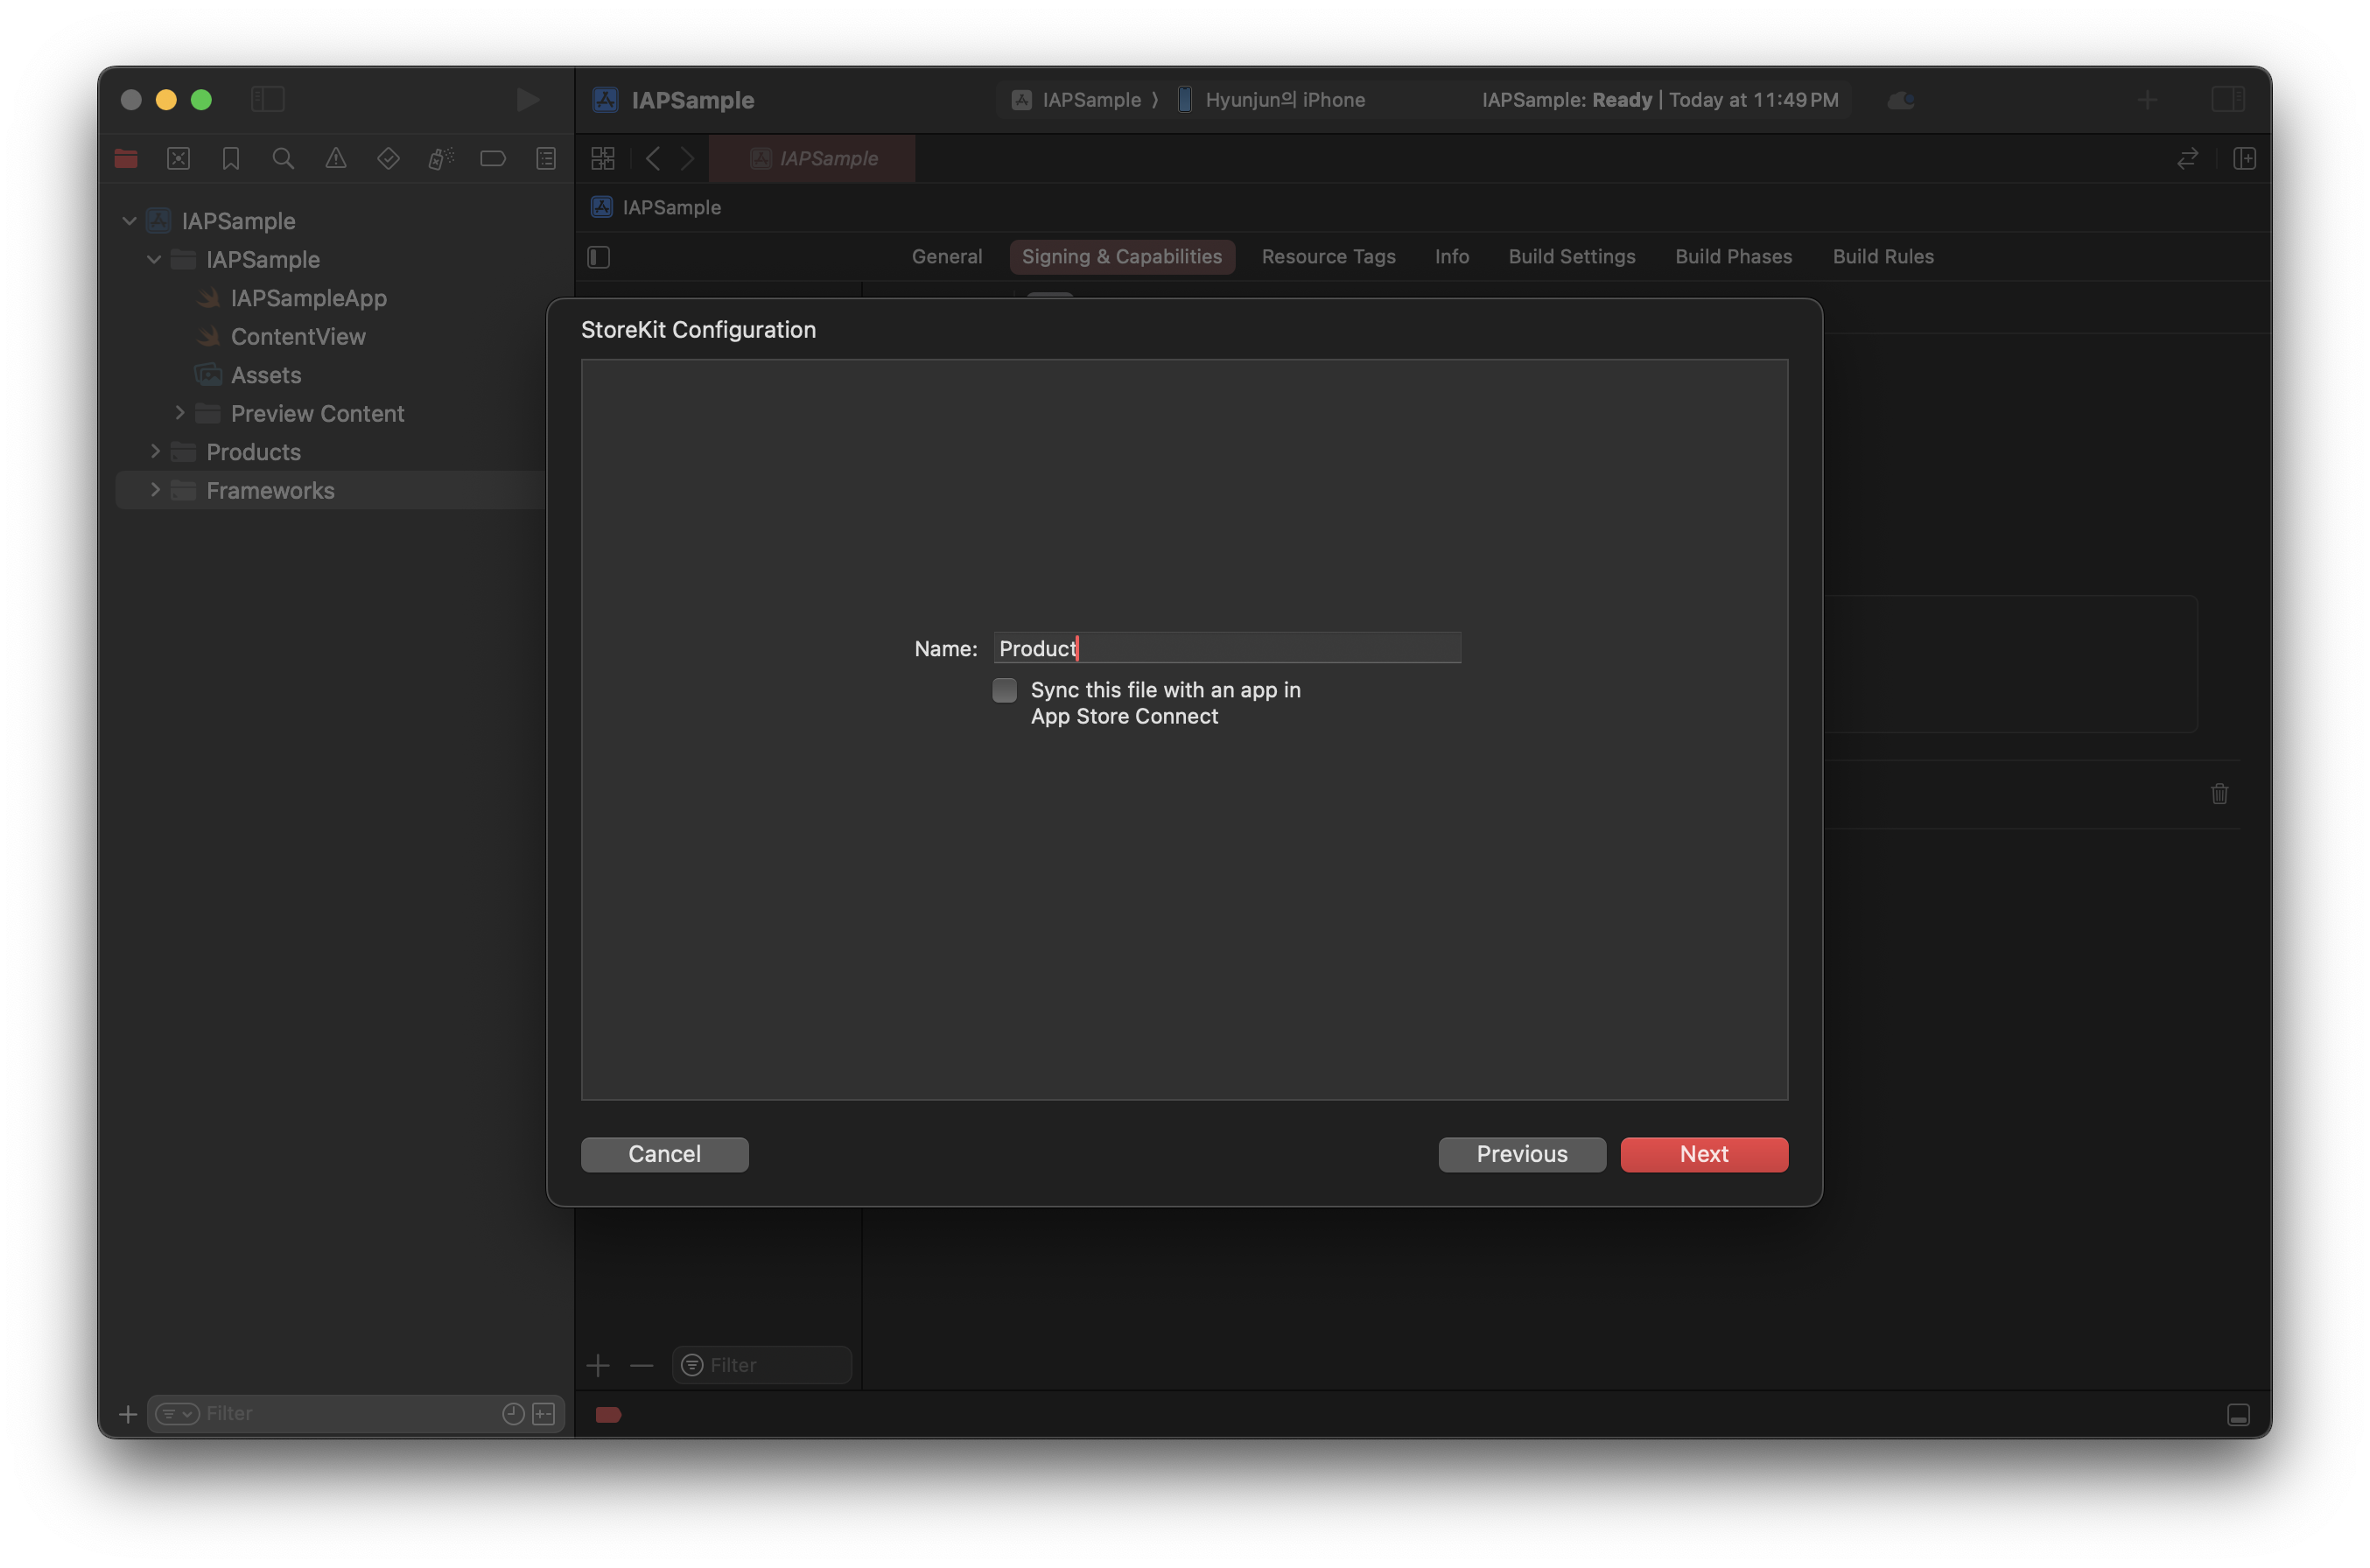2370x1568 pixels.
Task: Collapse the IAPSample root project
Action: [x=129, y=220]
